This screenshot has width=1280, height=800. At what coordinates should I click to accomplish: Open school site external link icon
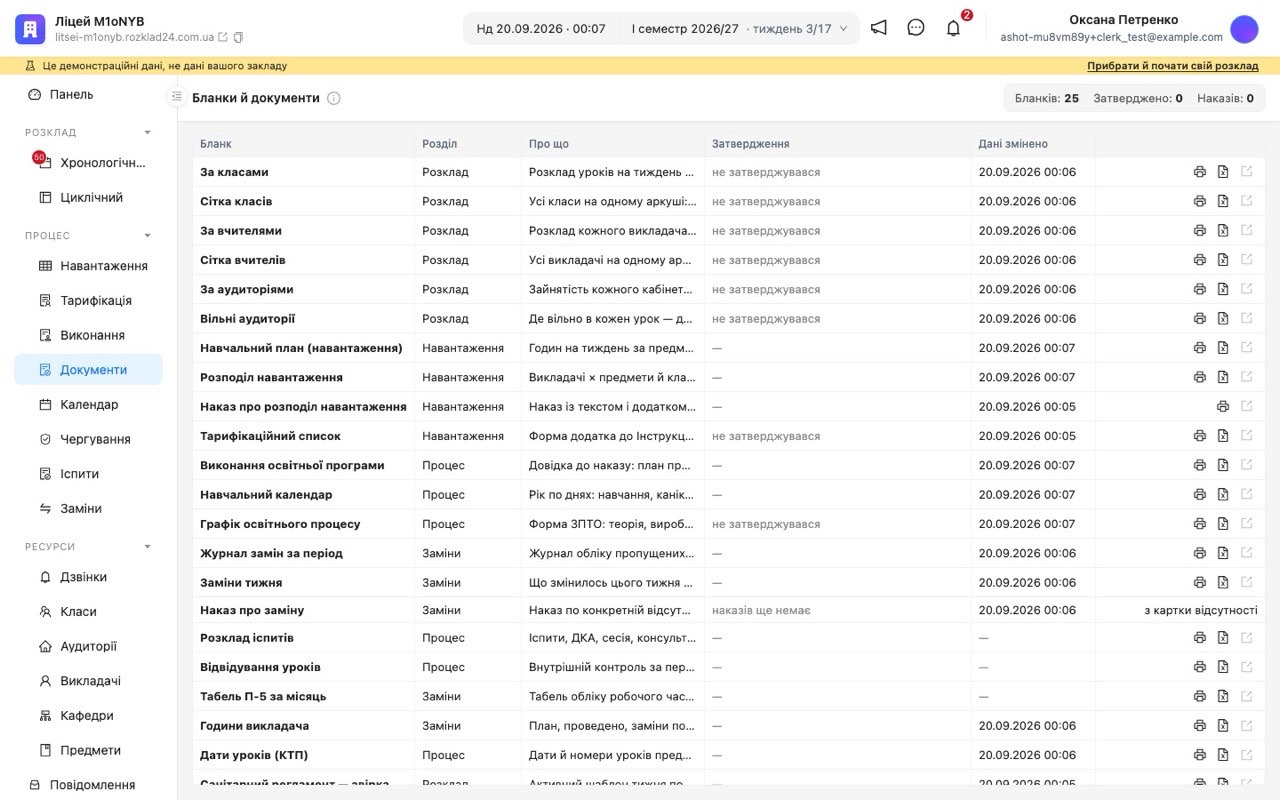223,37
